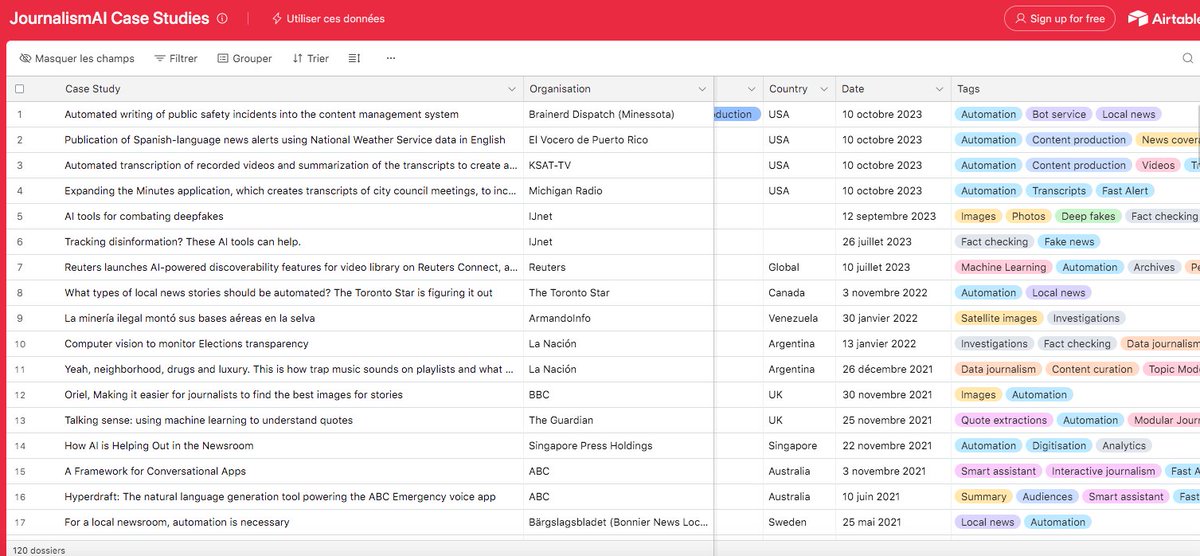Screen dimensions: 1200x556
Task: Click the 'Machine Learning' tag
Action: [1003, 267]
